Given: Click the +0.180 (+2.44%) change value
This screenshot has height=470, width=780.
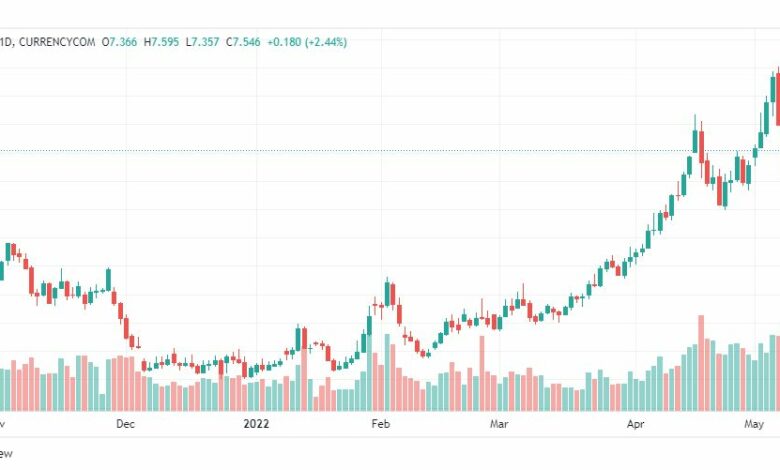Looking at the screenshot, I should [307, 42].
